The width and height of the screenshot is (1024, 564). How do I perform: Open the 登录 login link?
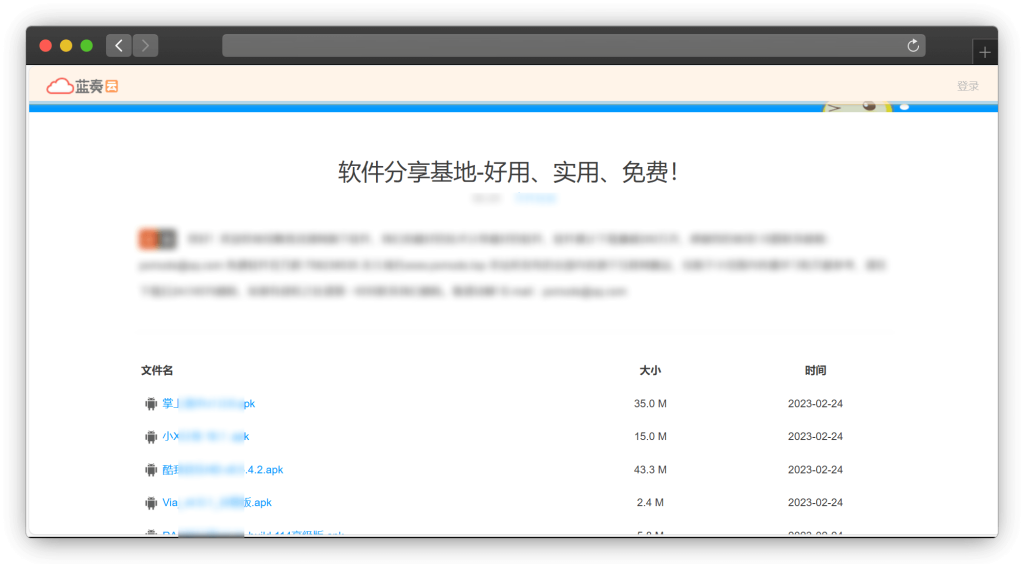968,86
